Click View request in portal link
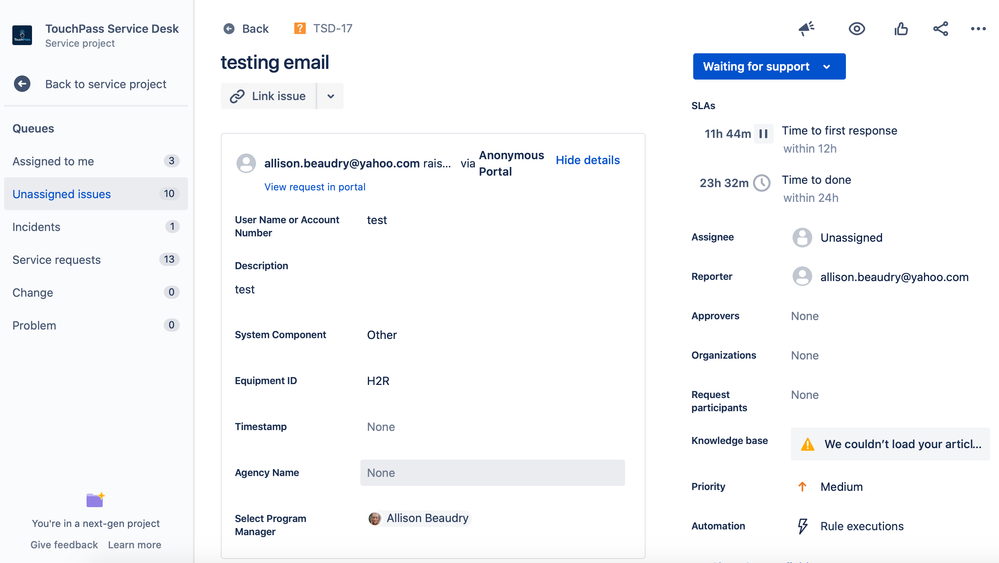Image resolution: width=999 pixels, height=563 pixels. click(x=315, y=187)
